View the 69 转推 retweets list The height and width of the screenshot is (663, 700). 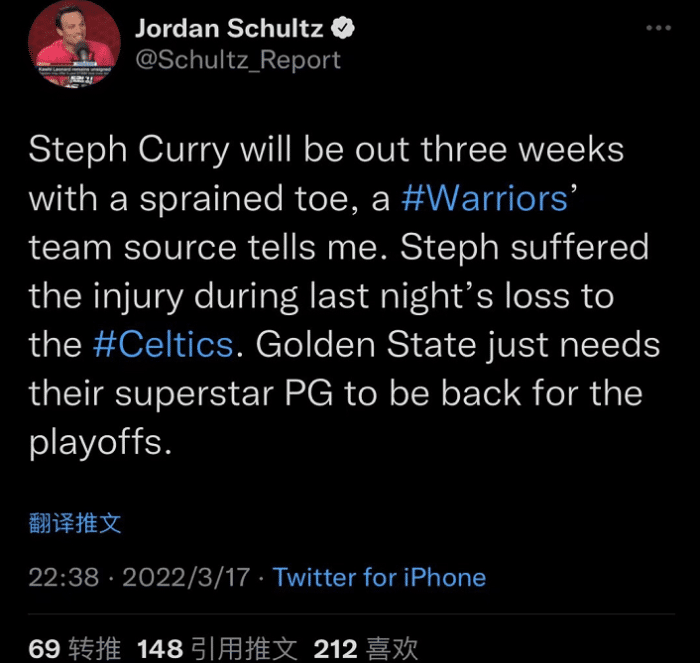tap(75, 648)
